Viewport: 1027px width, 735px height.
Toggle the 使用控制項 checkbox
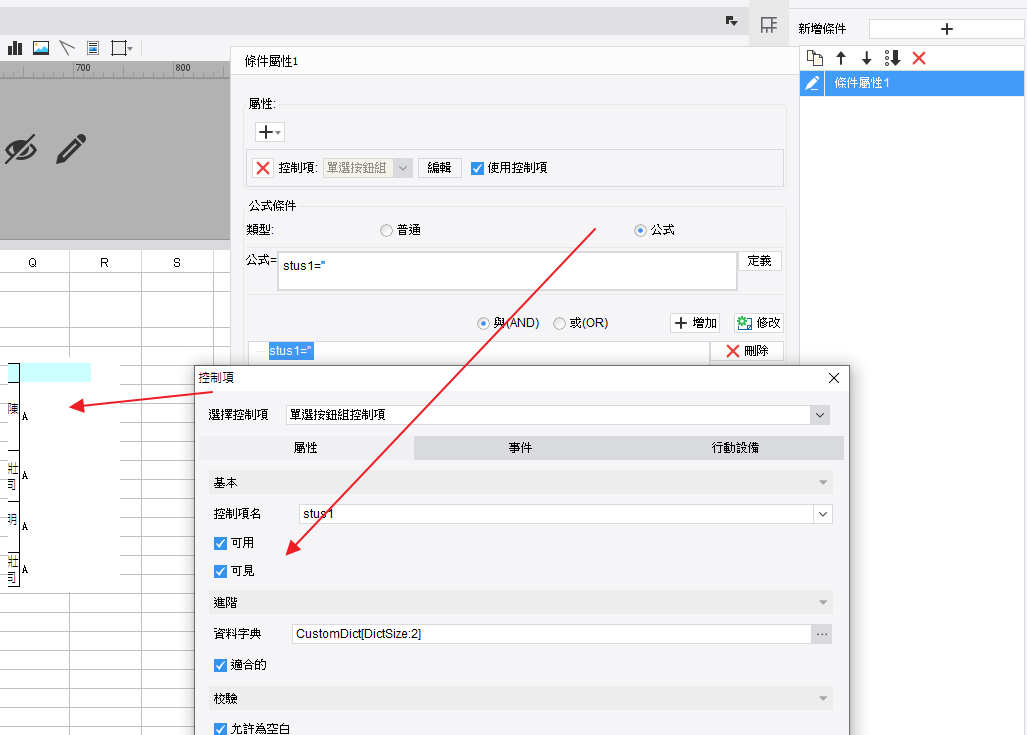click(477, 168)
